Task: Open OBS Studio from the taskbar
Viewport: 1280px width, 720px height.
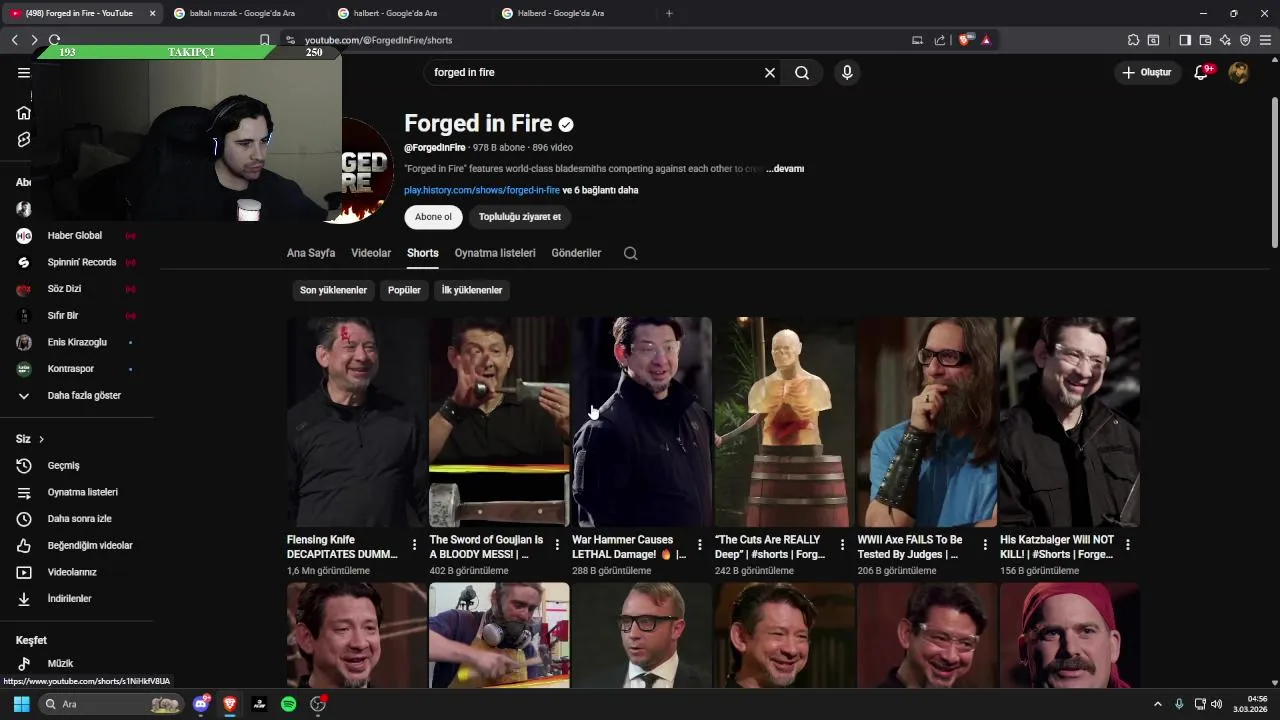Action: (318, 704)
